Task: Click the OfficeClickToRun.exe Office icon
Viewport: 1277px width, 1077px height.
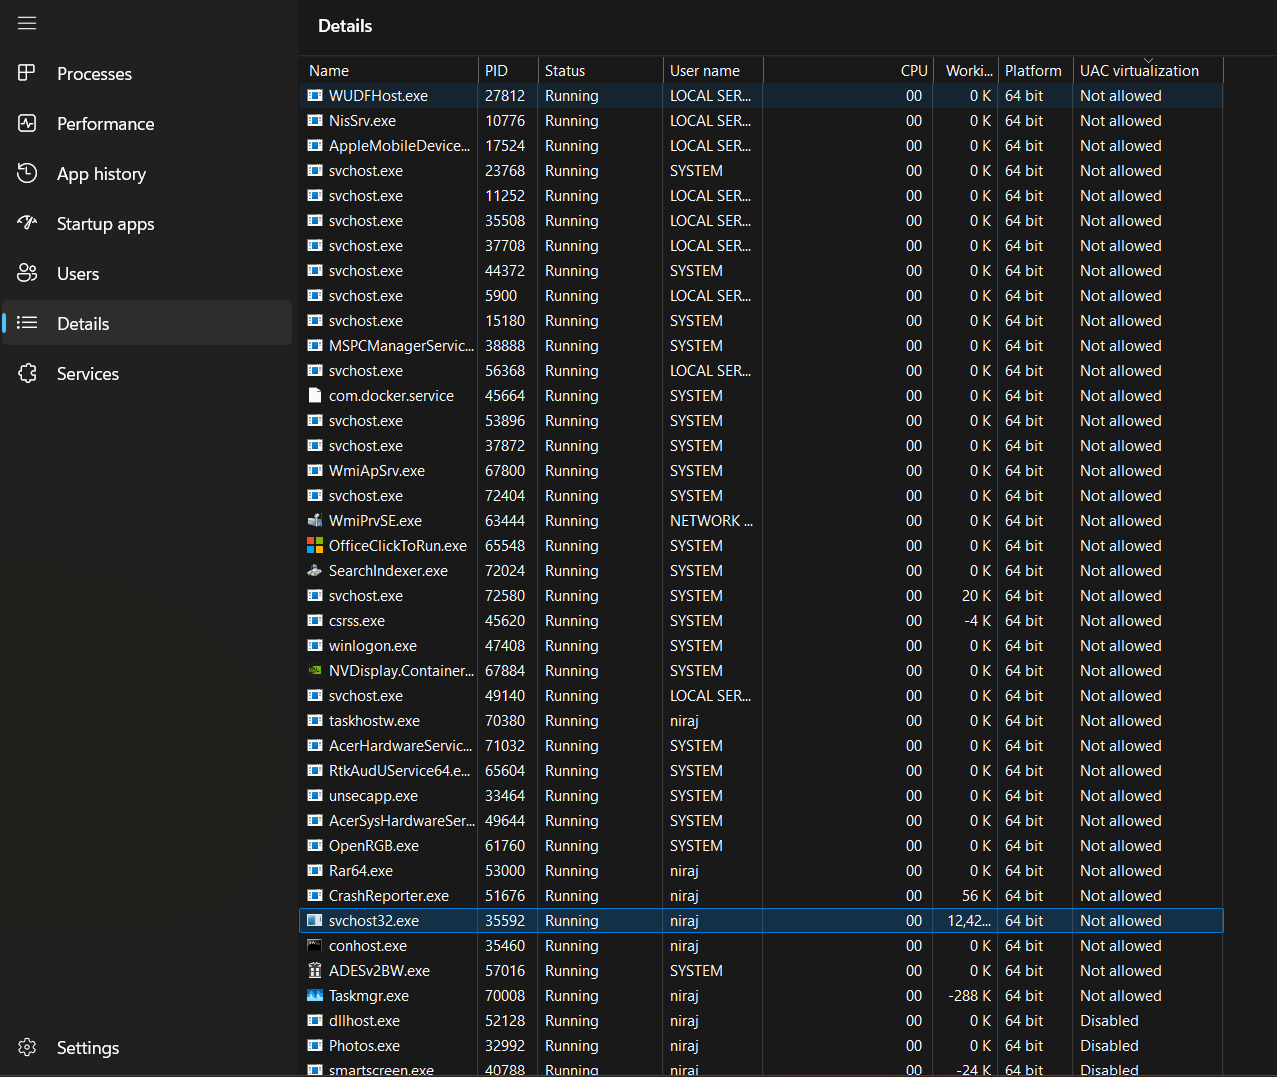Action: click(x=315, y=546)
